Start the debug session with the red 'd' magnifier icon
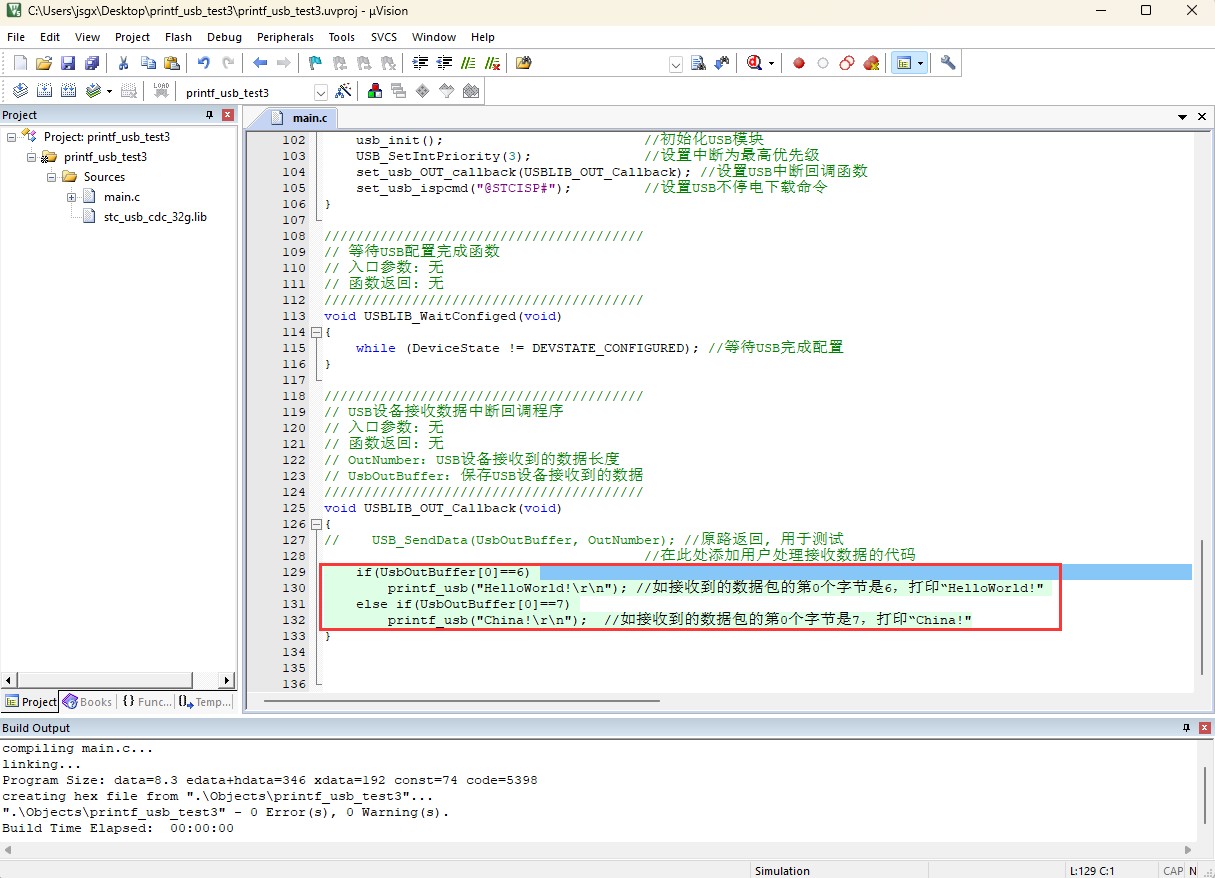Viewport: 1215px width, 878px height. pos(755,63)
